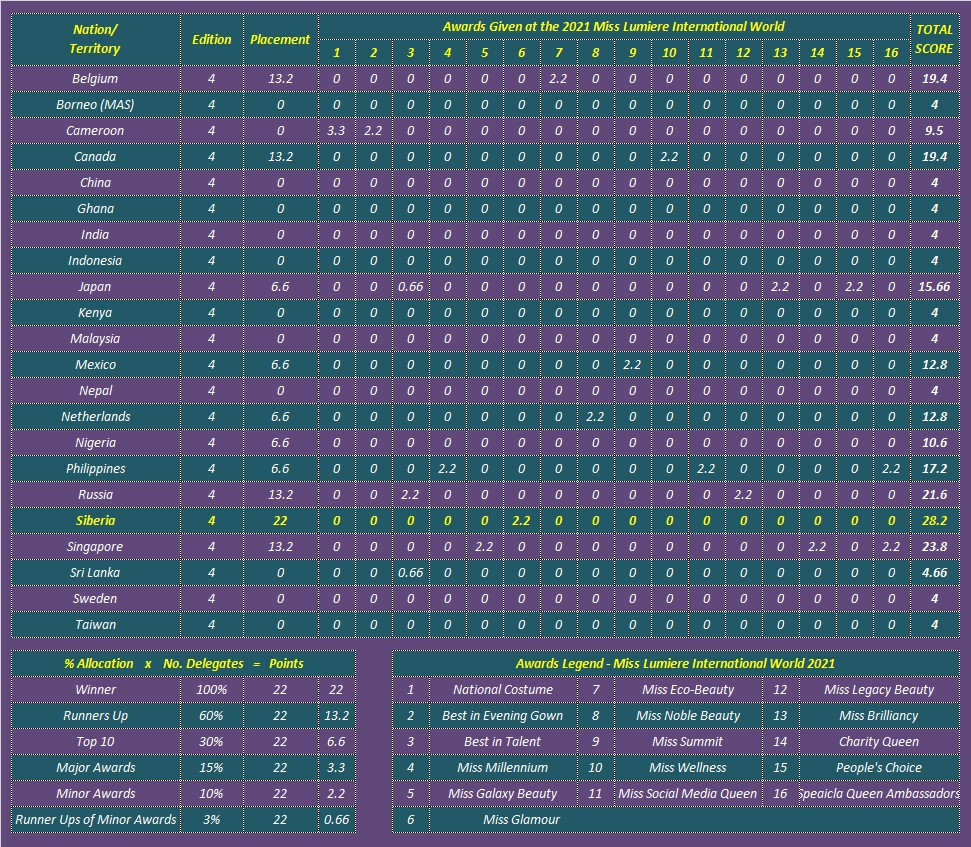Select the Japan nation cell
Screen dimensions: 971x847
[x=95, y=287]
